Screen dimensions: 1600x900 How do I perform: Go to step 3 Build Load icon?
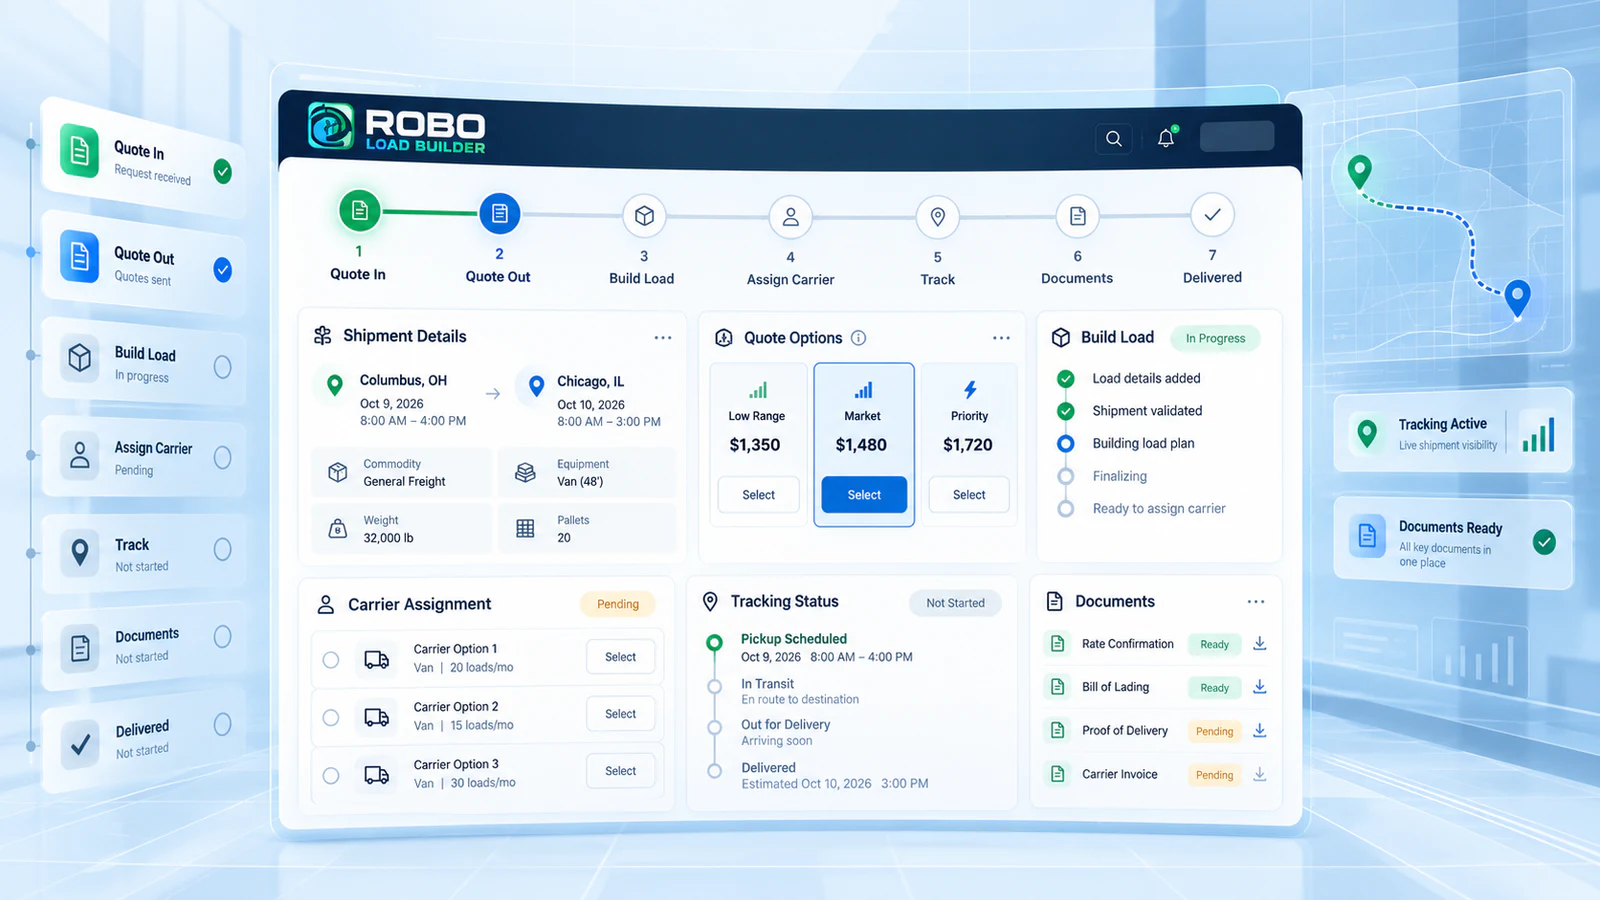click(x=644, y=216)
